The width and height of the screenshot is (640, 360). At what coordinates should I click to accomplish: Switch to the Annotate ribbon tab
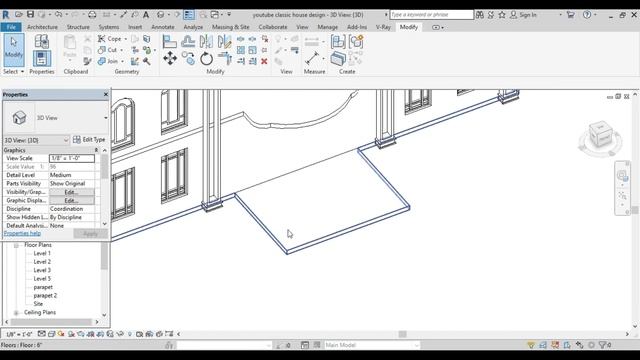pos(163,27)
